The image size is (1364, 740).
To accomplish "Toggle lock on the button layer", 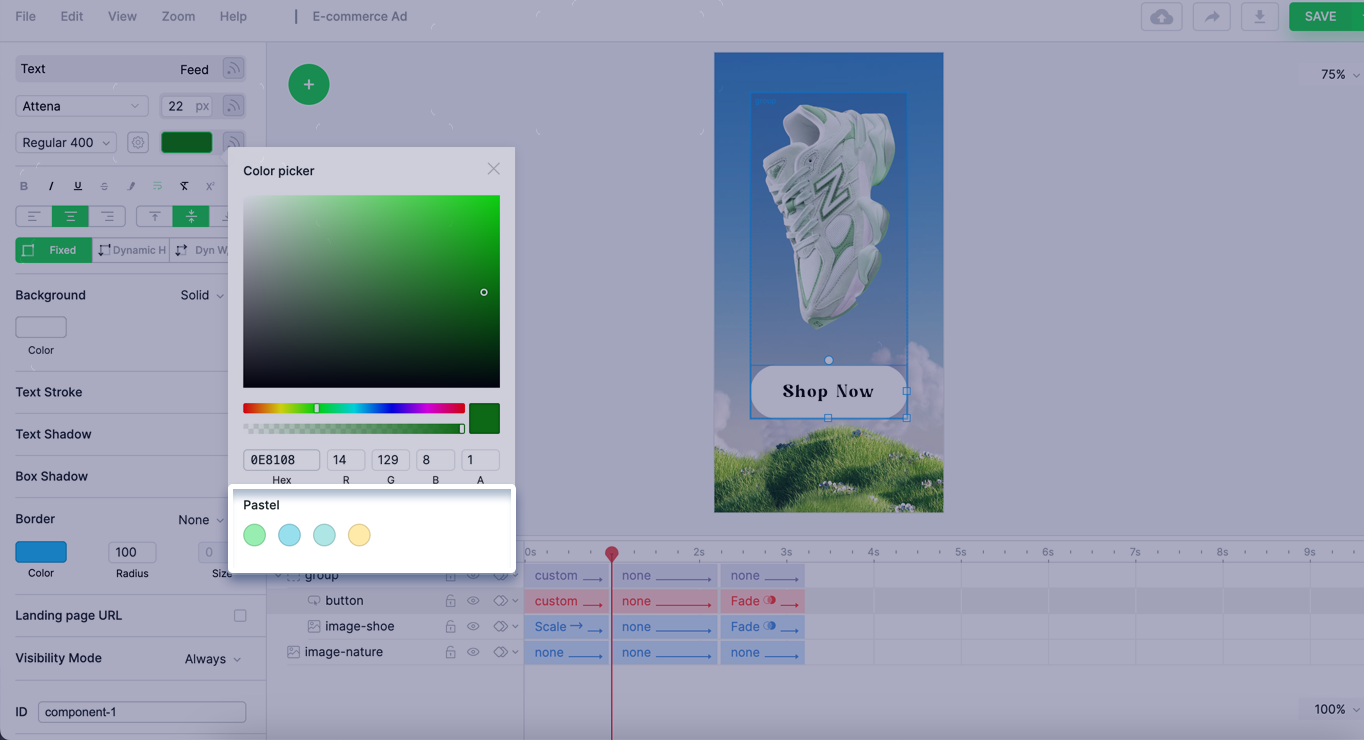I will 450,601.
